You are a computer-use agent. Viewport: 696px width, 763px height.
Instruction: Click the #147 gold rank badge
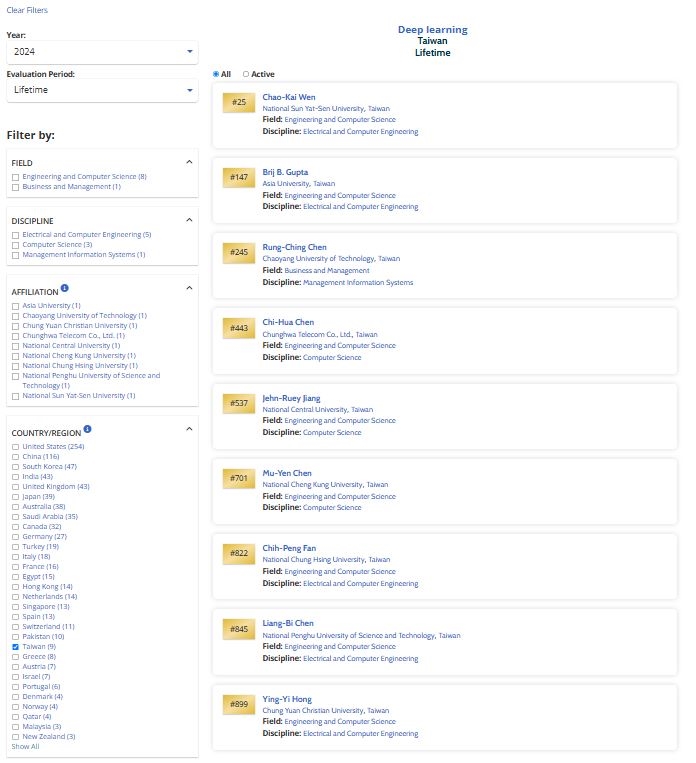point(239,177)
